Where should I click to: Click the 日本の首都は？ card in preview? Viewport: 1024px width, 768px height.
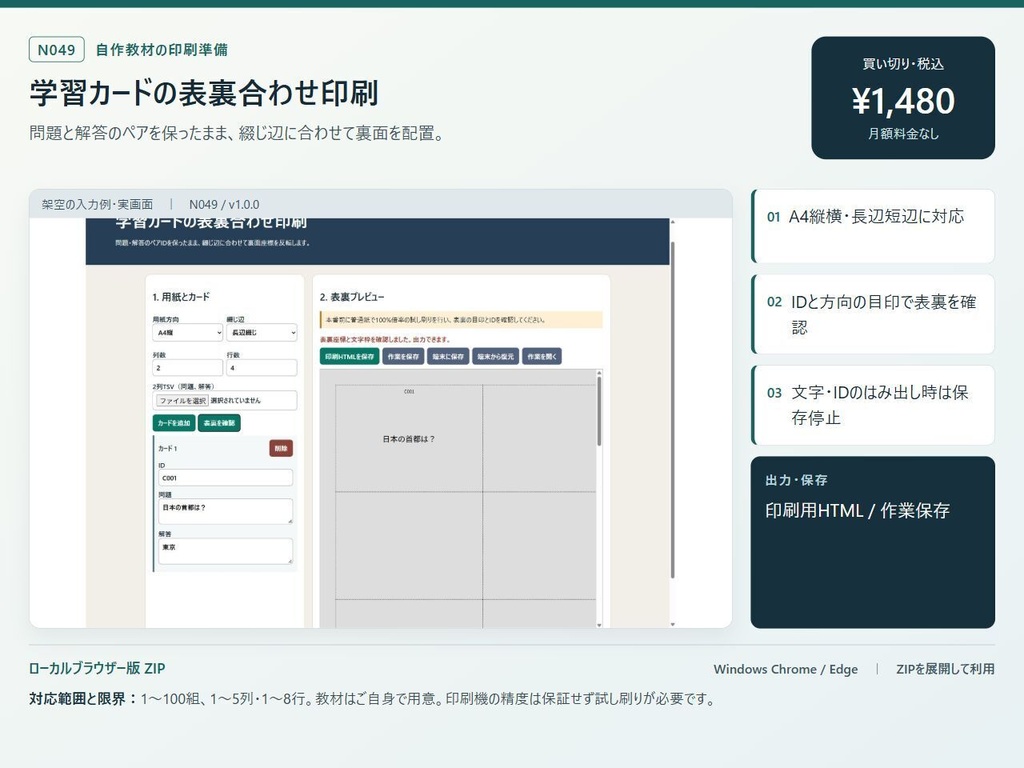[409, 439]
